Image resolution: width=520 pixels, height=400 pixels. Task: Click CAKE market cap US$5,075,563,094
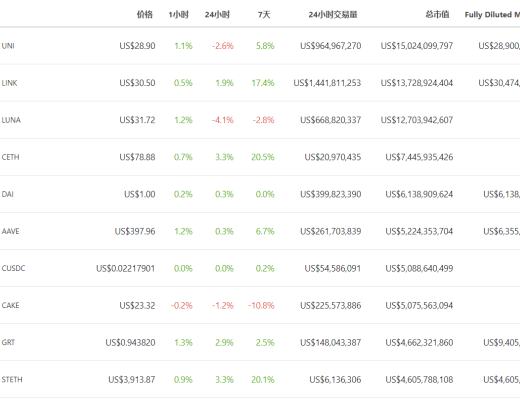[x=419, y=305]
